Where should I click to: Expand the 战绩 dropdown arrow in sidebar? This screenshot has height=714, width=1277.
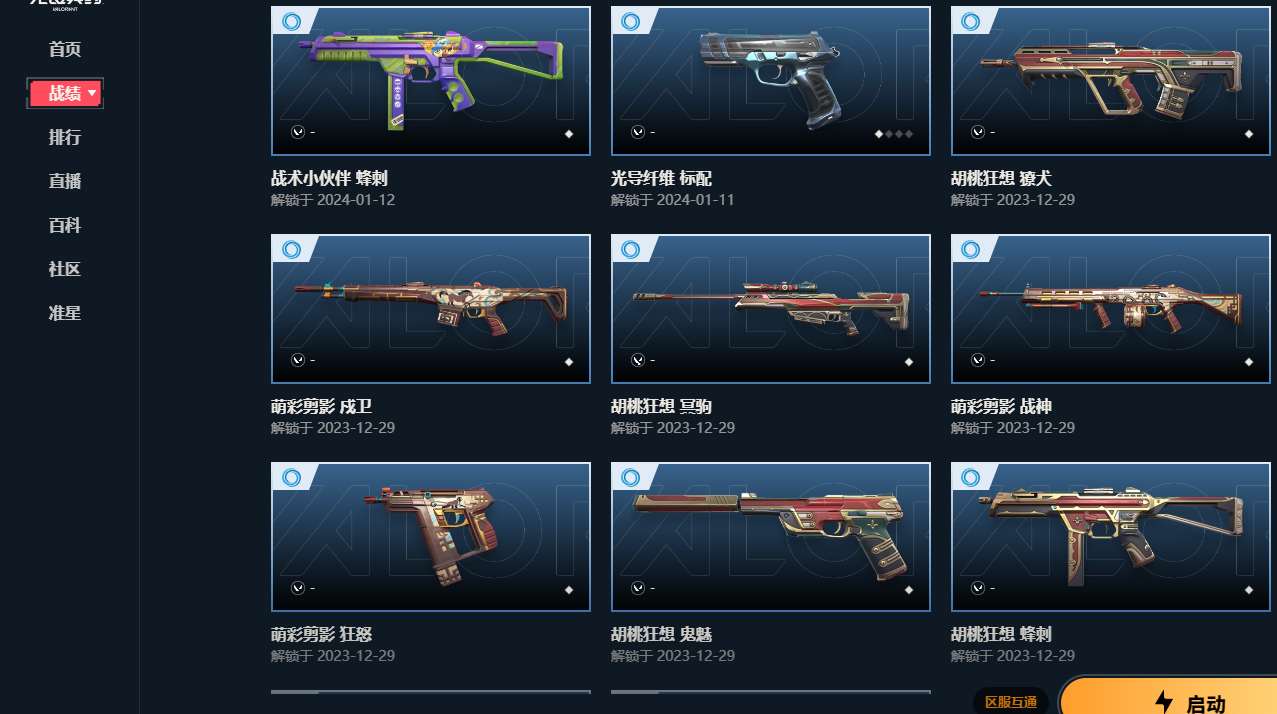[92, 93]
